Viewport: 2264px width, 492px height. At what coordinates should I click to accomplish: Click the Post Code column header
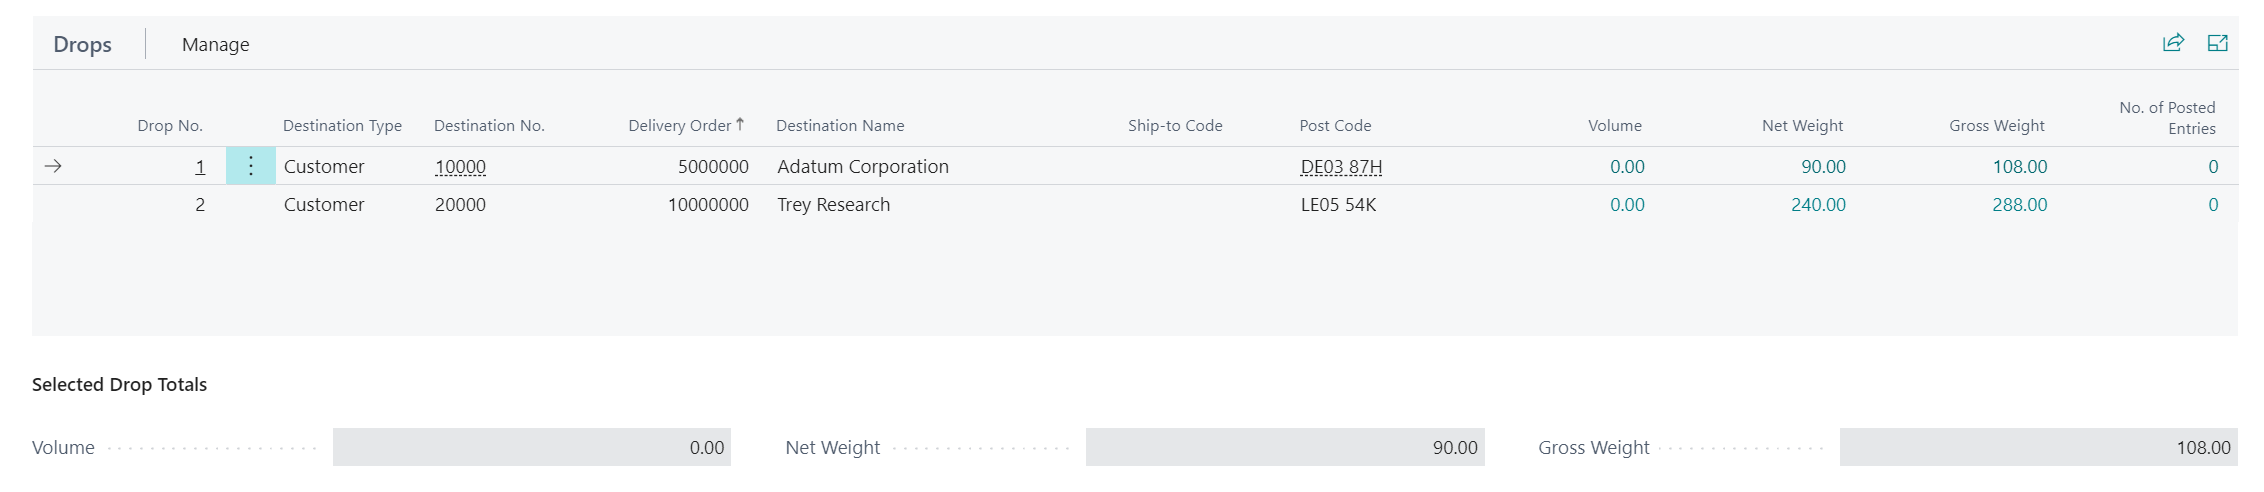(x=1335, y=126)
